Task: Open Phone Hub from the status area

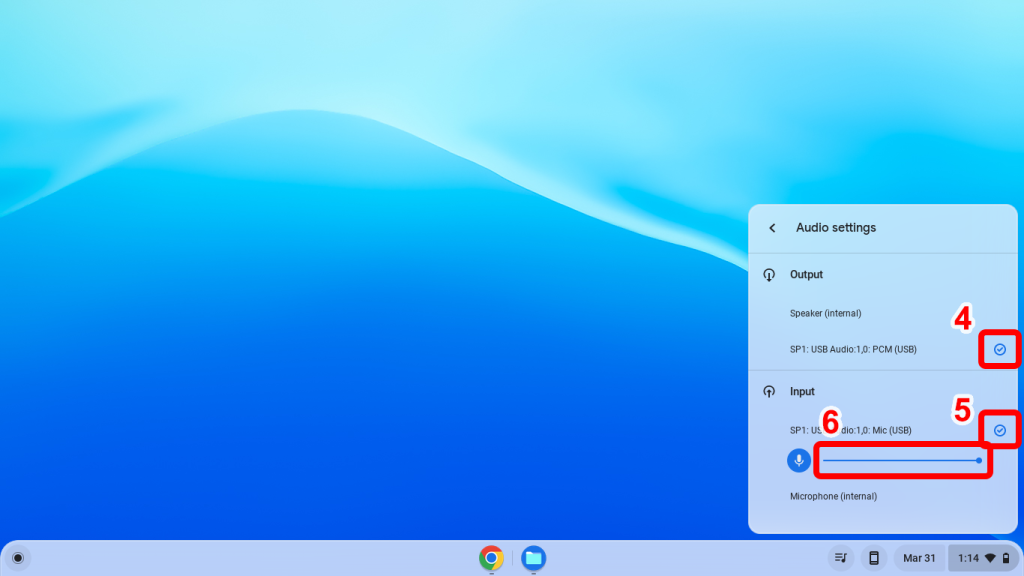Action: click(874, 558)
